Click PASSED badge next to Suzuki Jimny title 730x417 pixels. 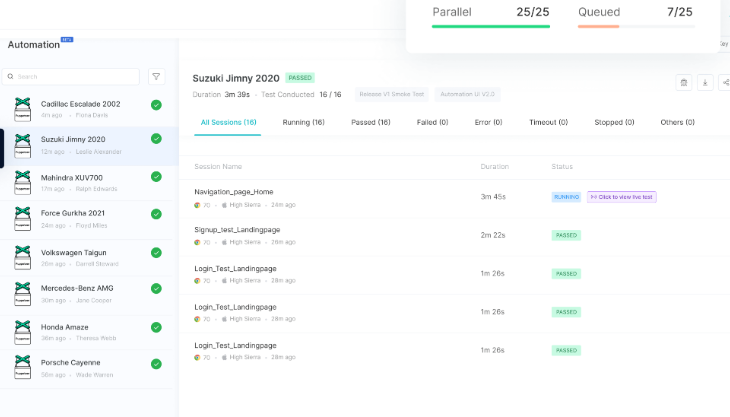tap(300, 78)
